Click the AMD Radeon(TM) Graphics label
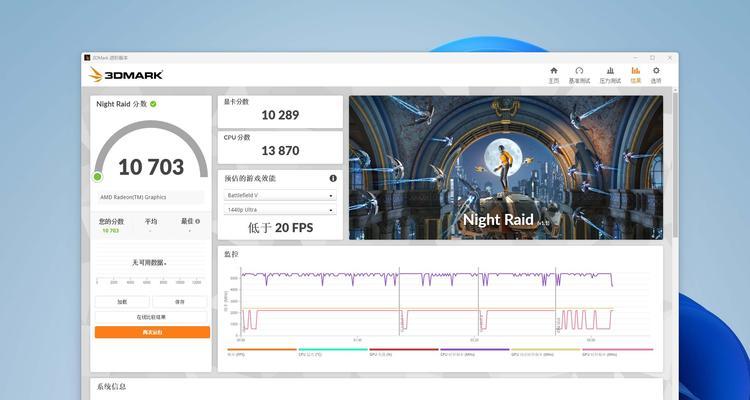The width and height of the screenshot is (750, 400). pos(133,197)
